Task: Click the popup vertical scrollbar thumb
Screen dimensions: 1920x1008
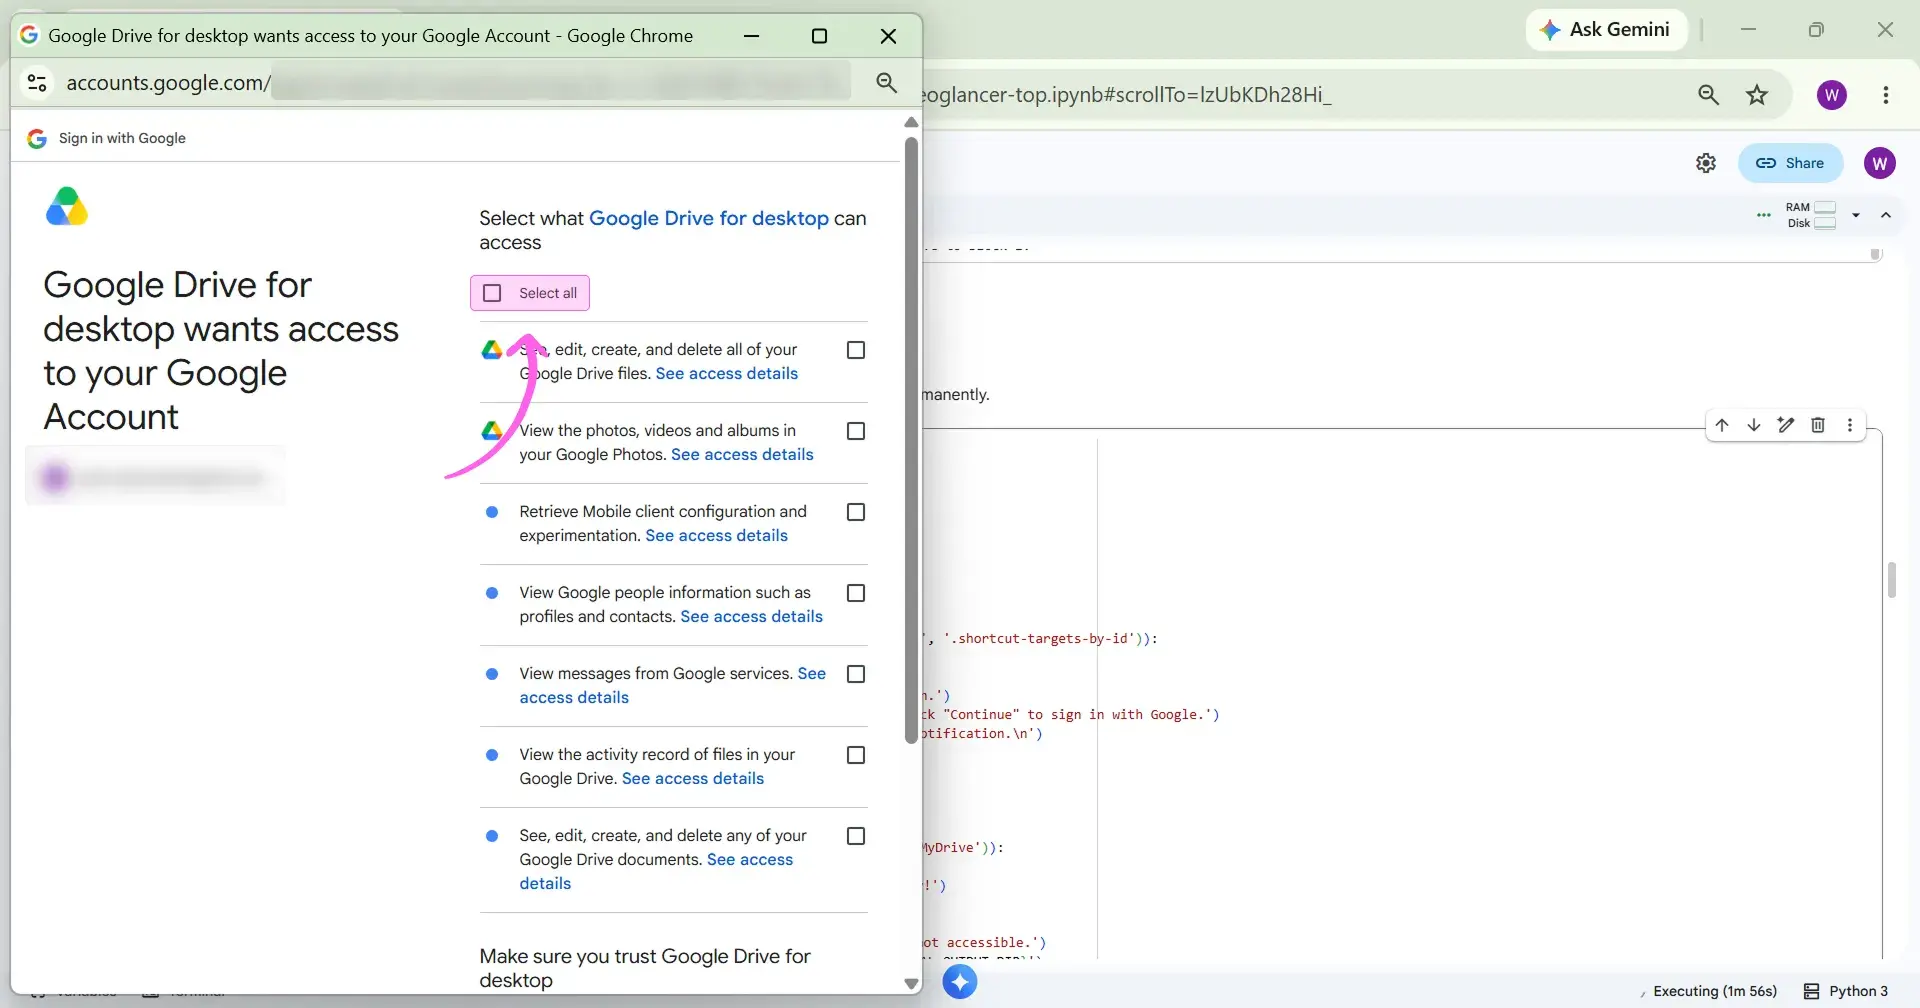Action: (911, 440)
